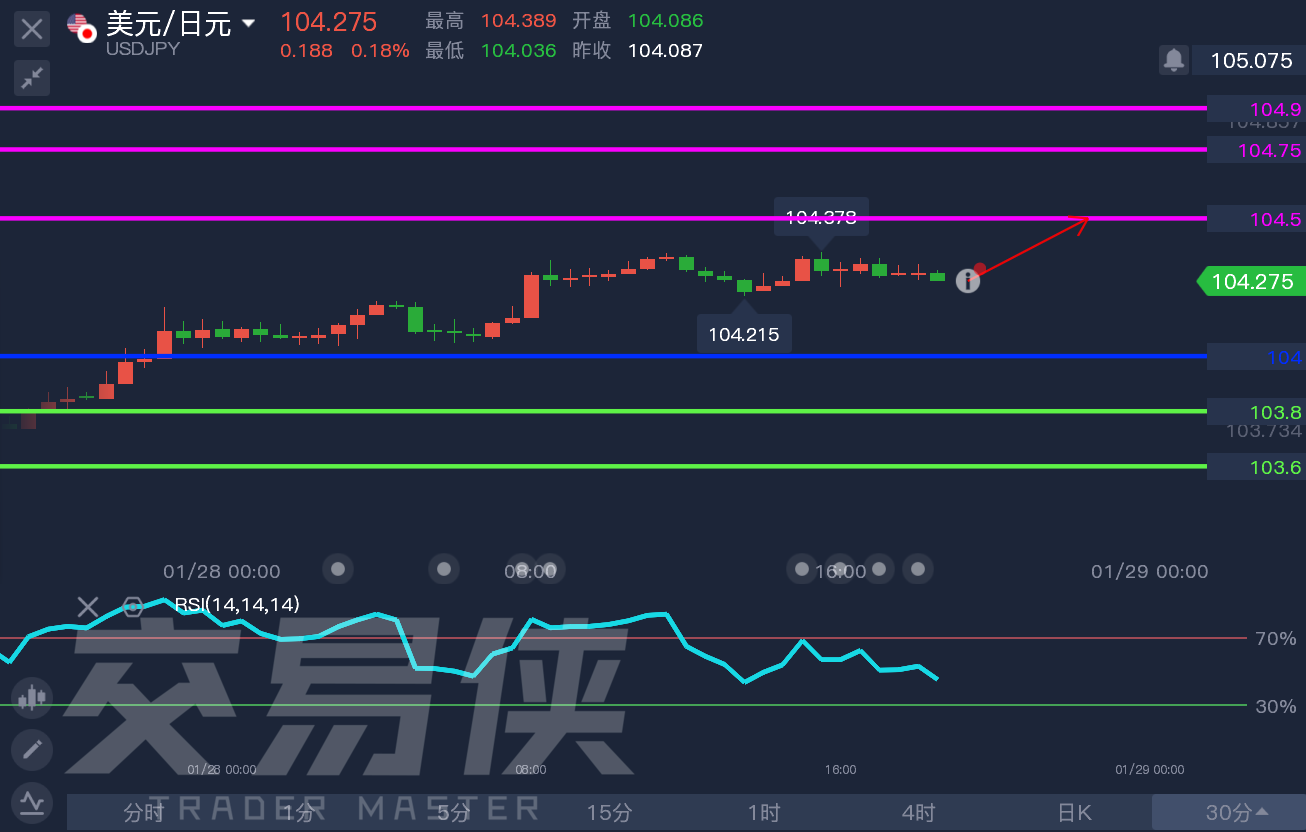Open the candlestick chart type icon
The width and height of the screenshot is (1306, 832).
pyautogui.click(x=32, y=697)
